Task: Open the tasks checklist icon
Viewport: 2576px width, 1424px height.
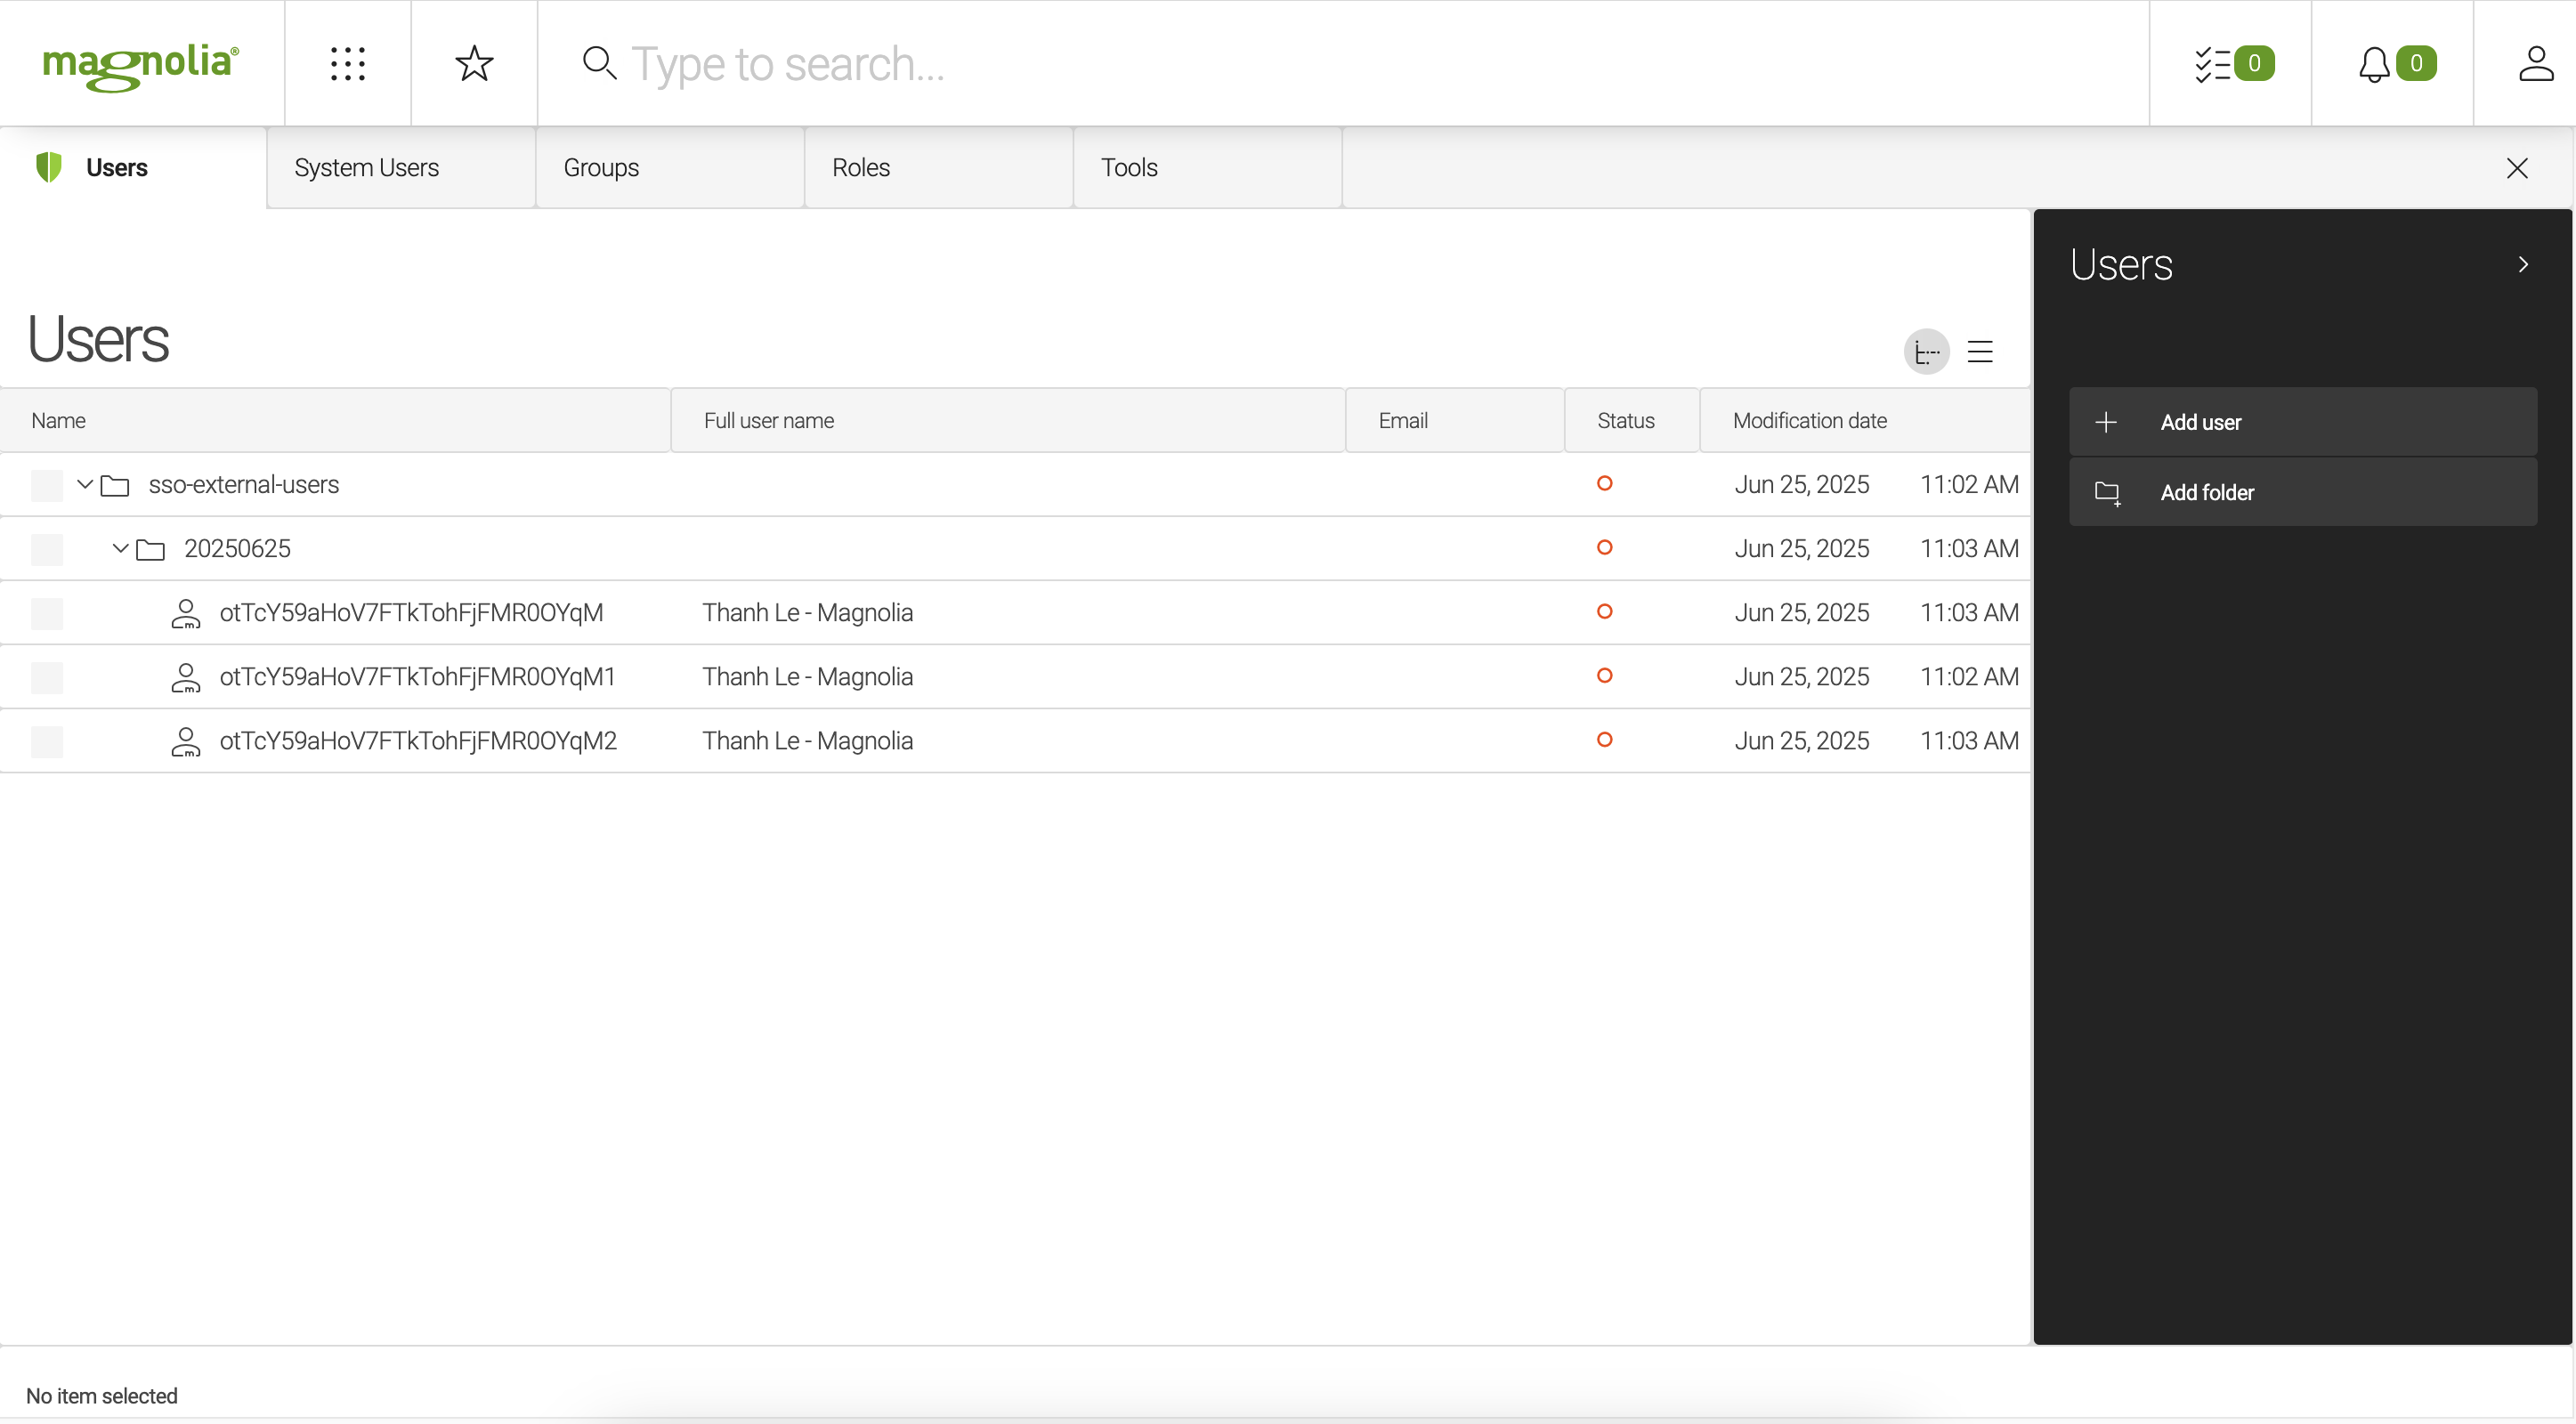Action: (x=2212, y=64)
